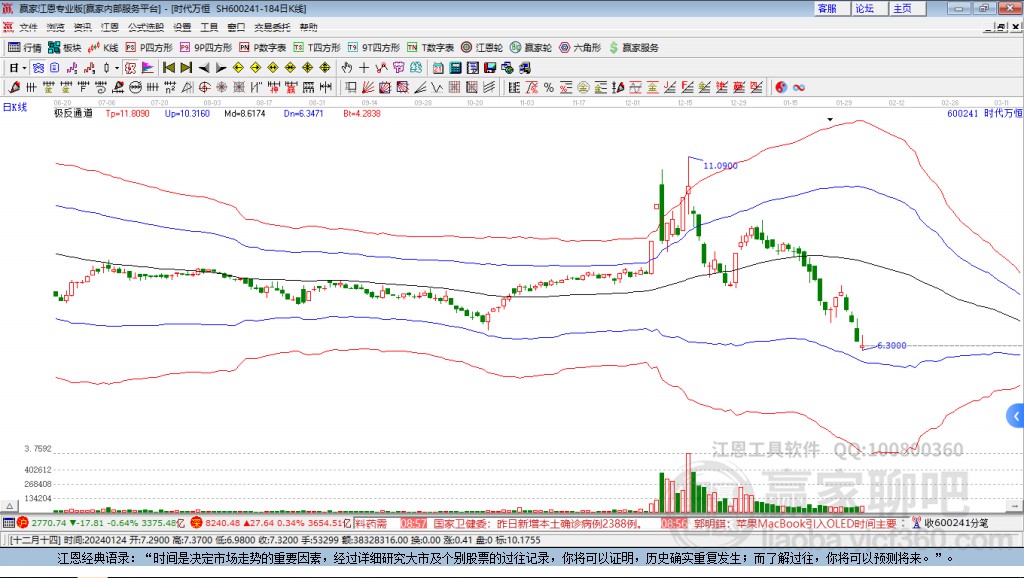The width and height of the screenshot is (1024, 578).
Task: Click the truck icon on toolbar
Action: (524, 68)
